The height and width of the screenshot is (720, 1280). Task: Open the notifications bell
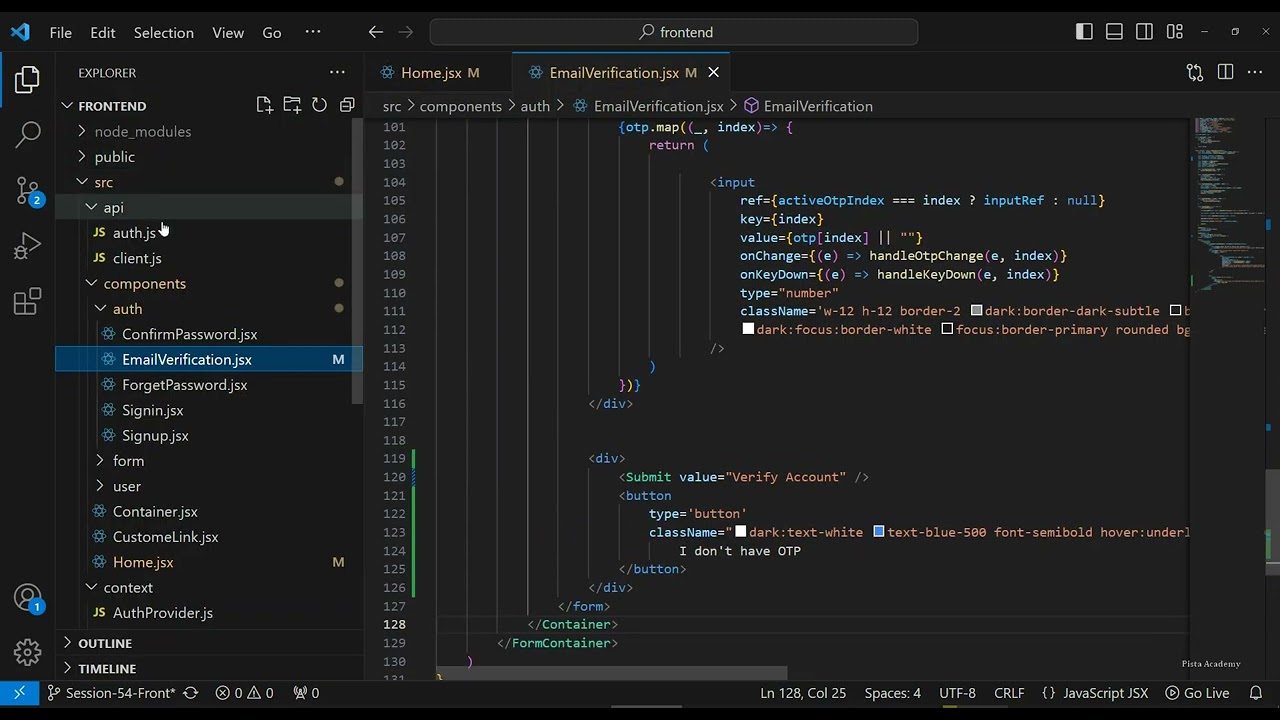(x=1256, y=693)
